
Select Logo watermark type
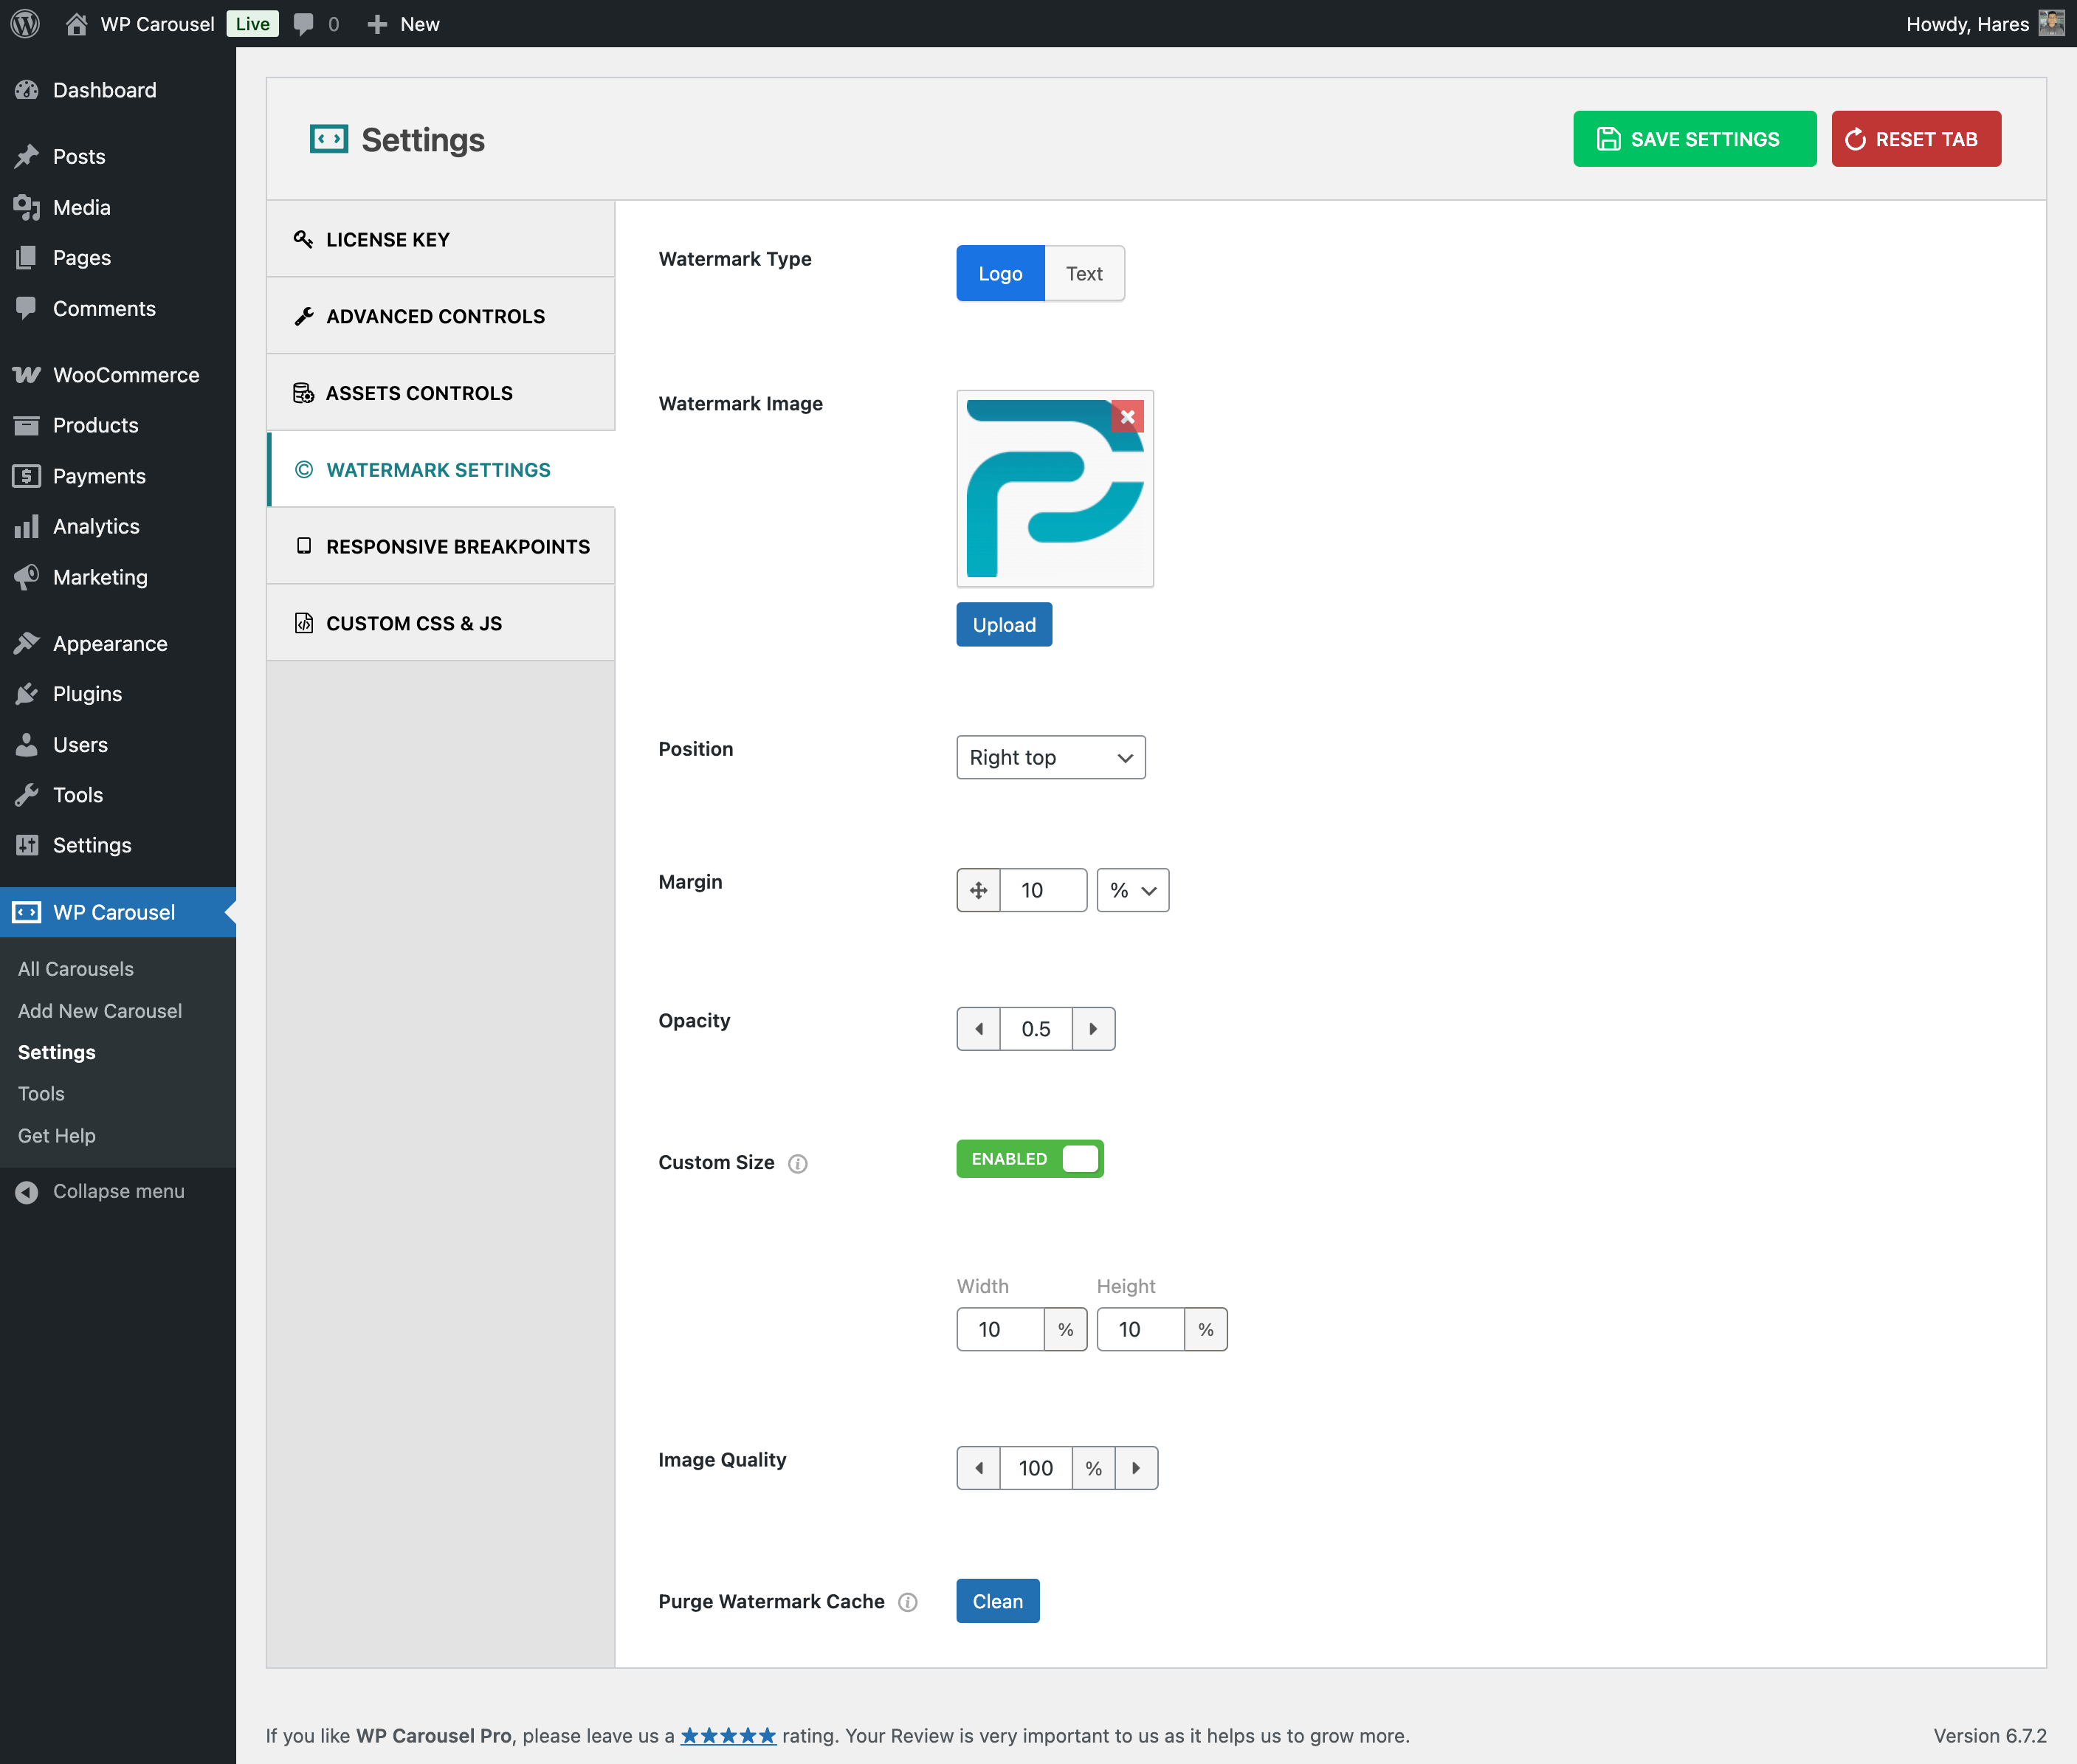coord(1000,273)
